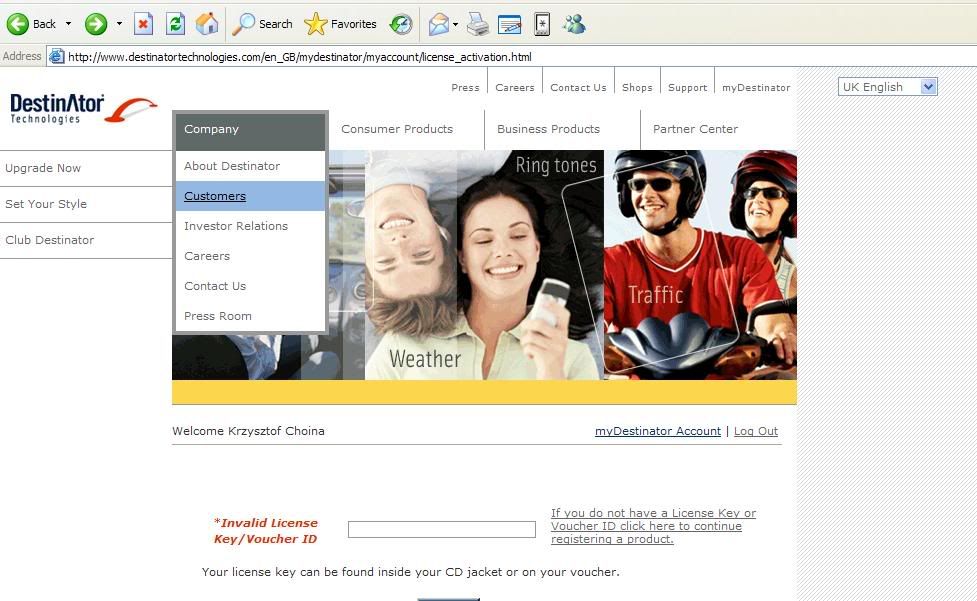The height and width of the screenshot is (601, 977).
Task: Click the mobile device toolbar icon
Action: 542,24
